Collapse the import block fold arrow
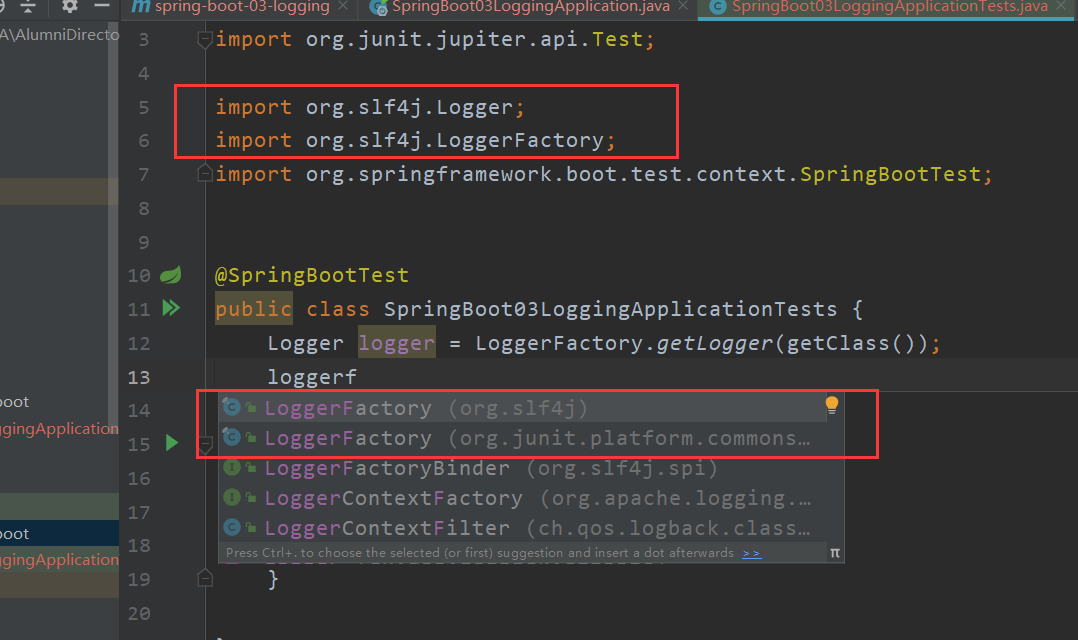Screen dimensions: 1078x640 point(205,36)
